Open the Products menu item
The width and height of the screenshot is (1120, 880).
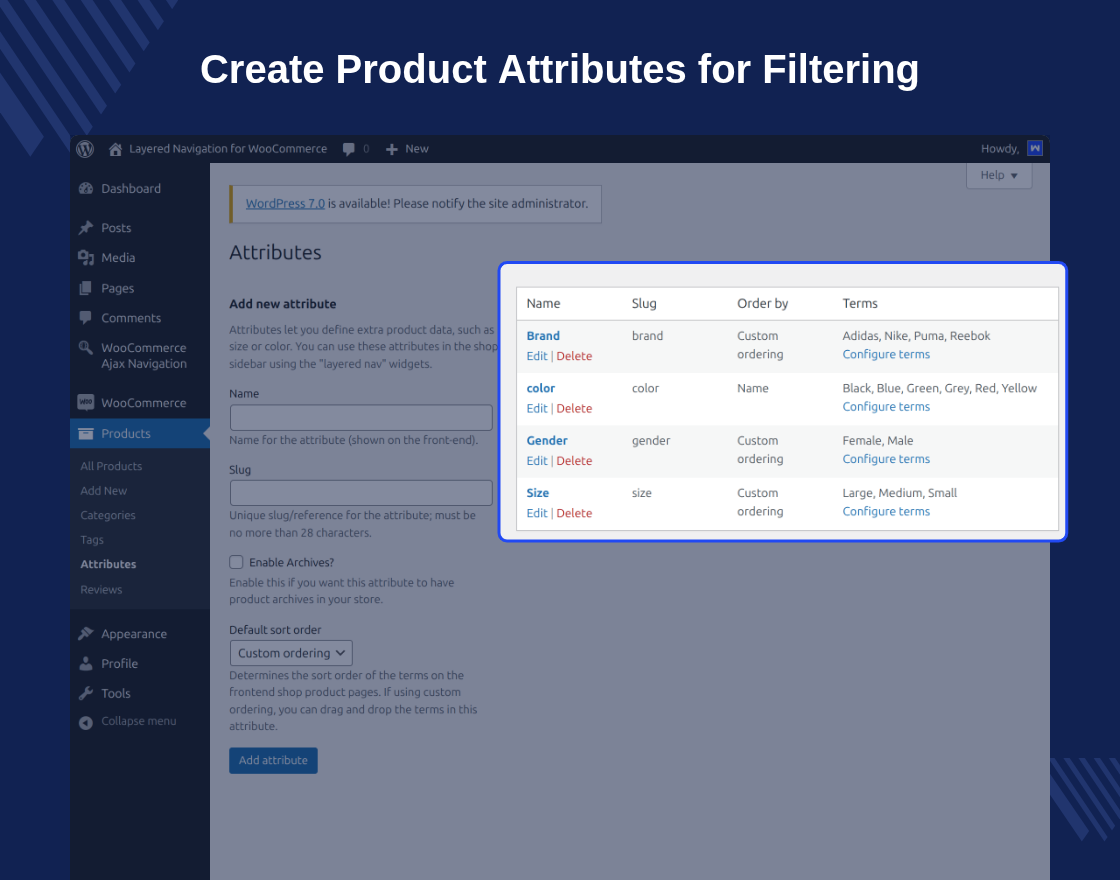126,434
